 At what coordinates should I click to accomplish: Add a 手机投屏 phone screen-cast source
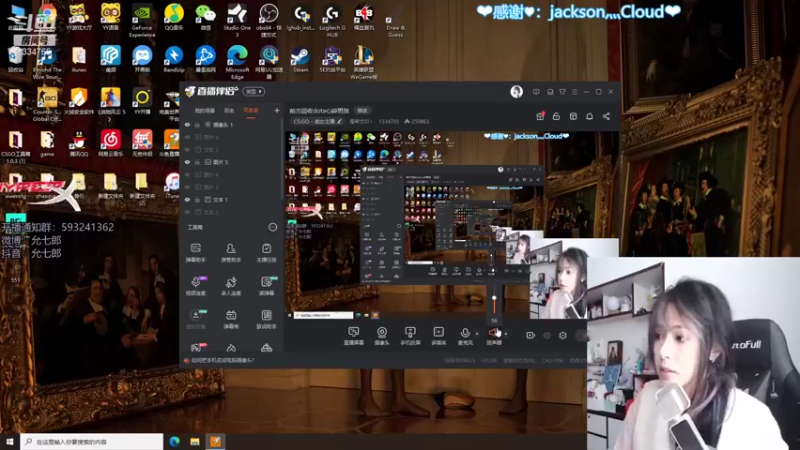coord(410,336)
